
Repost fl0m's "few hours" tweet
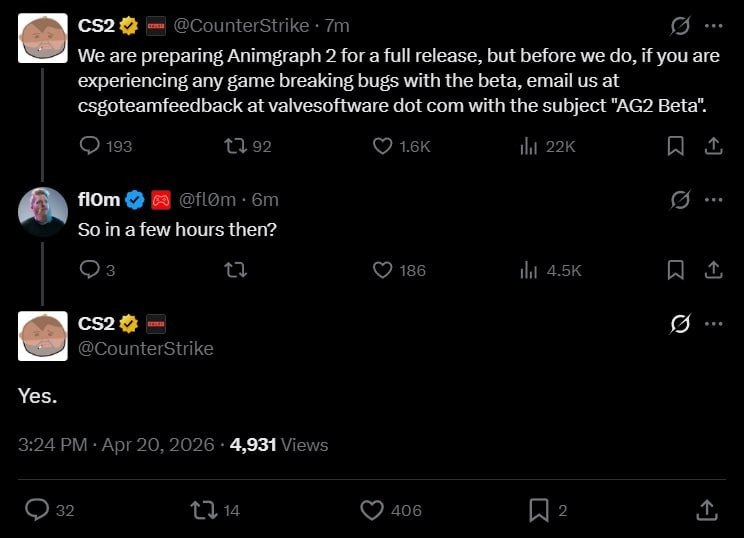235,270
